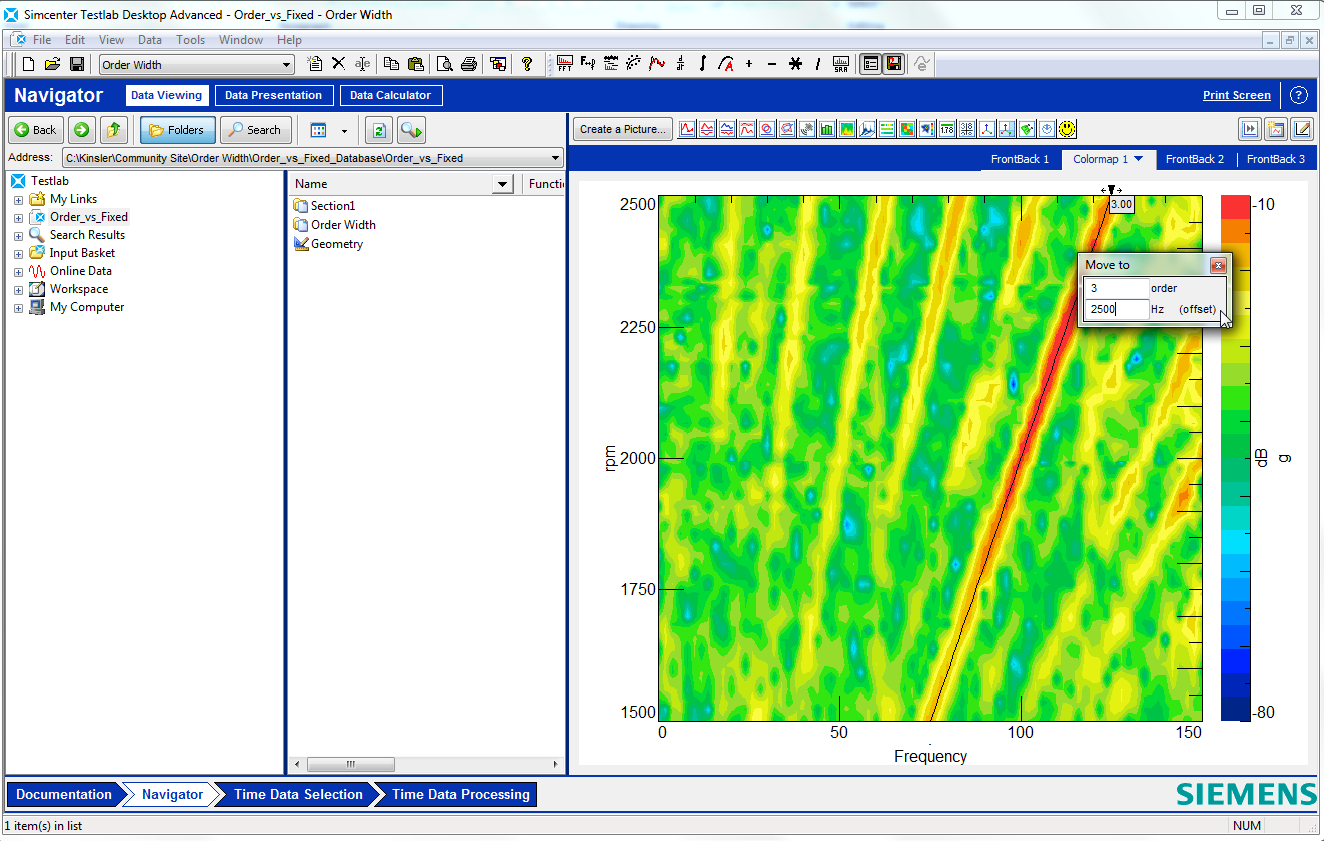The image size is (1324, 841).
Task: Click the asterisk multiply icon
Action: [x=795, y=63]
